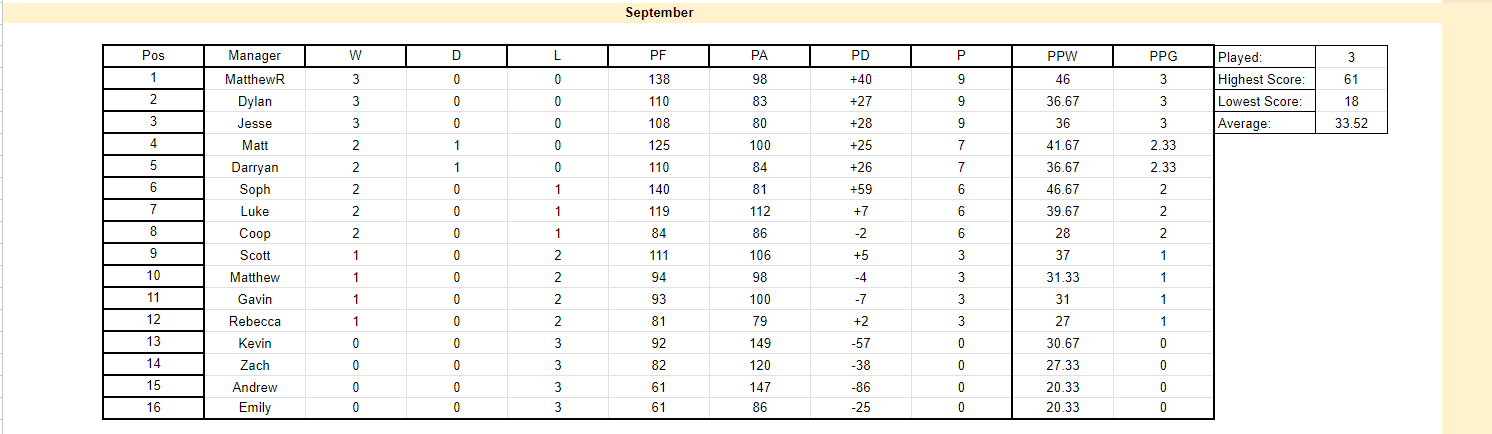Select position 8 cell for Coop
Image resolution: width=1492 pixels, height=434 pixels.
pos(153,233)
